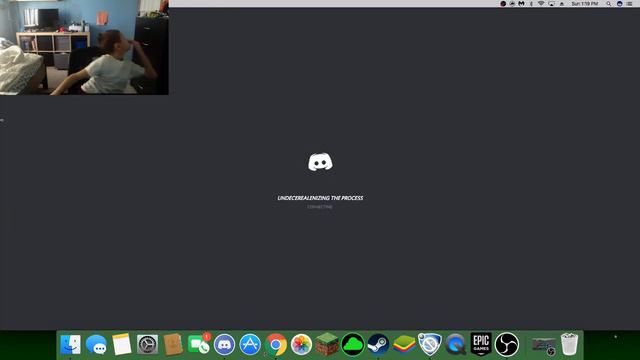Open OBS Studio from the dock
Screen dimensions: 640x360
(x=507, y=344)
